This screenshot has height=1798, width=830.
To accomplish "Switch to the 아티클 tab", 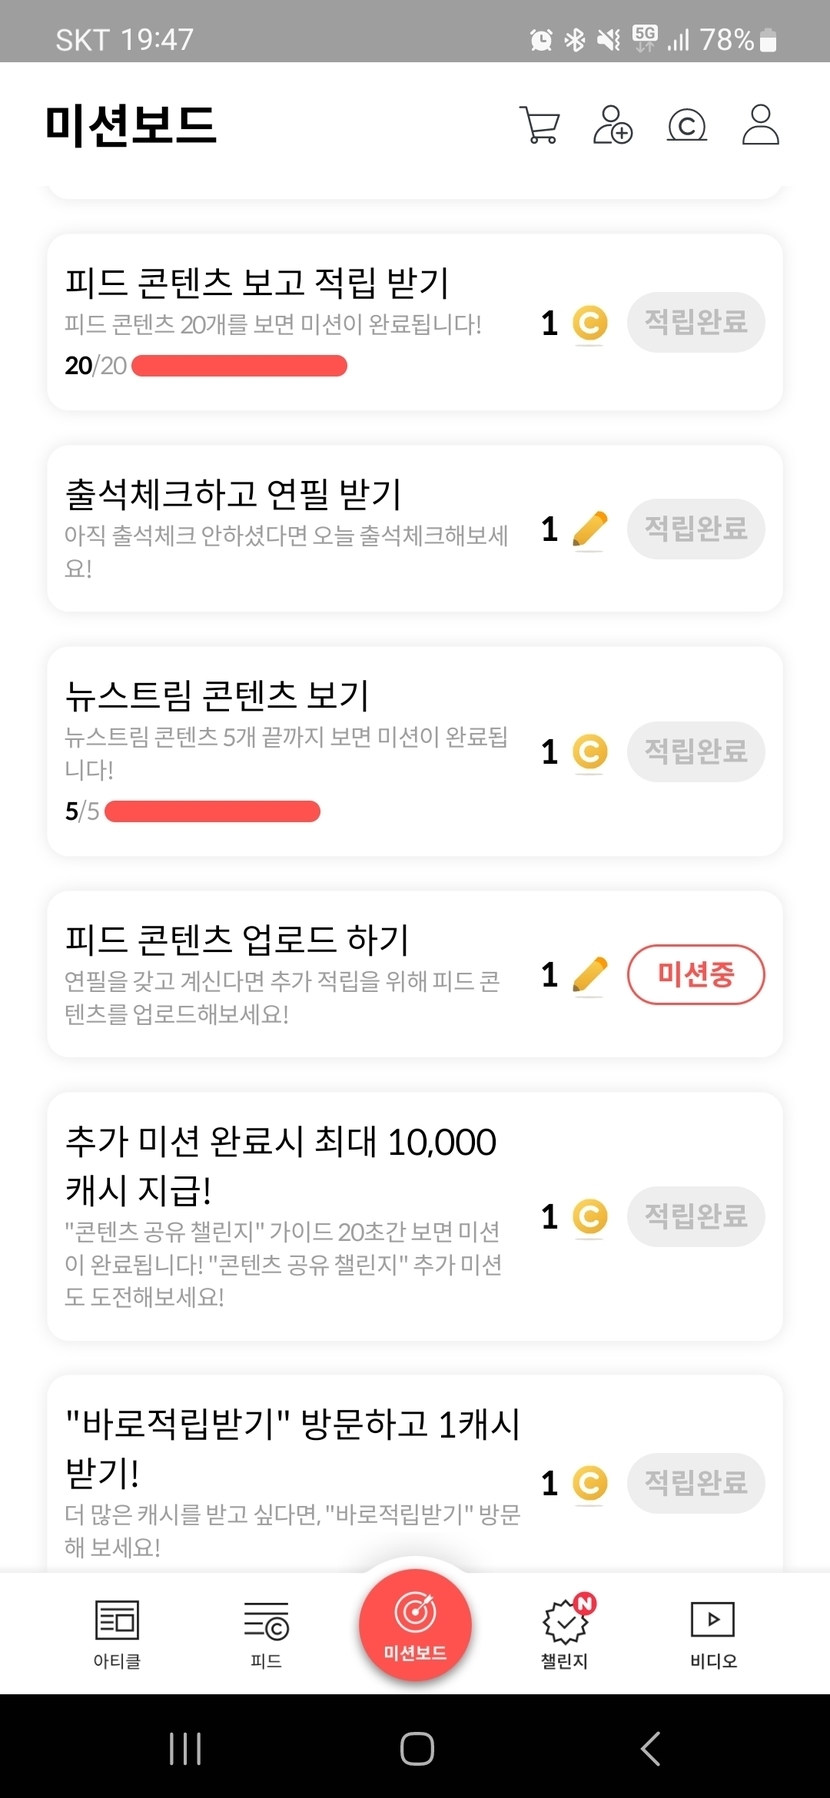I will (x=117, y=1634).
